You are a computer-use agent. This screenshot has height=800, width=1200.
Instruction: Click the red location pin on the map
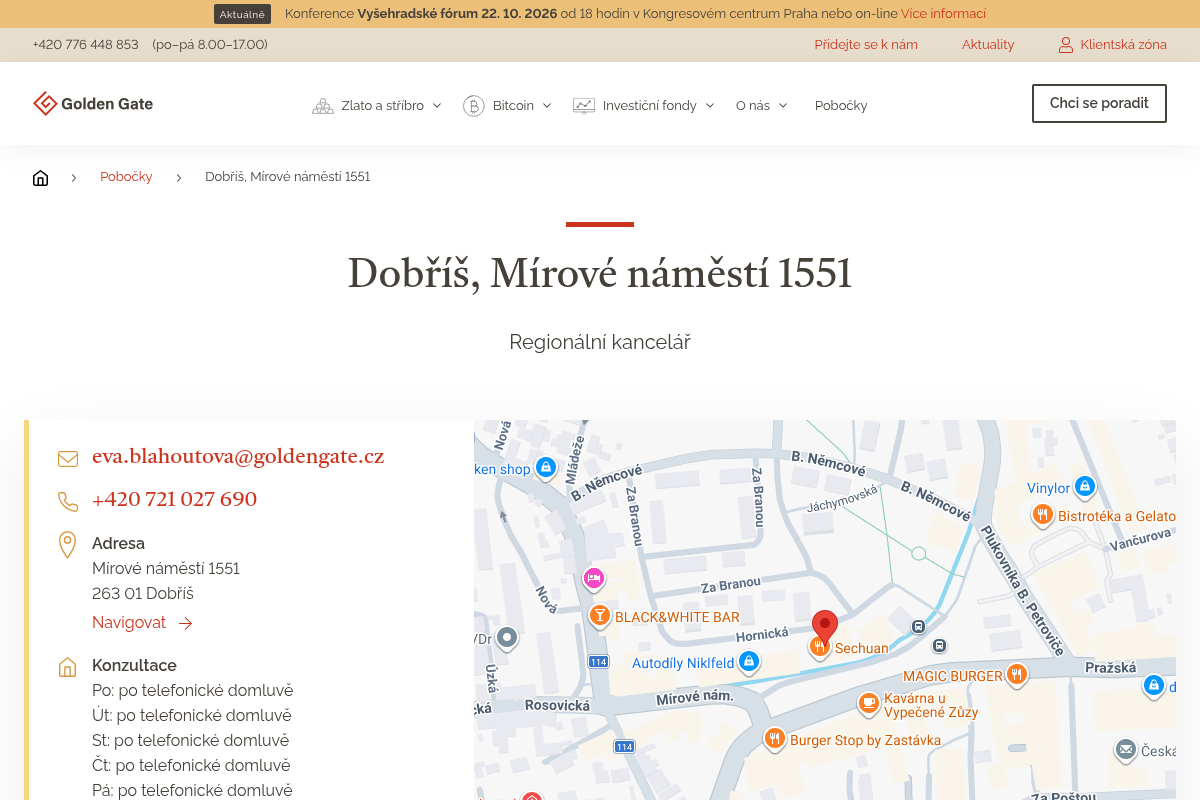pos(824,626)
